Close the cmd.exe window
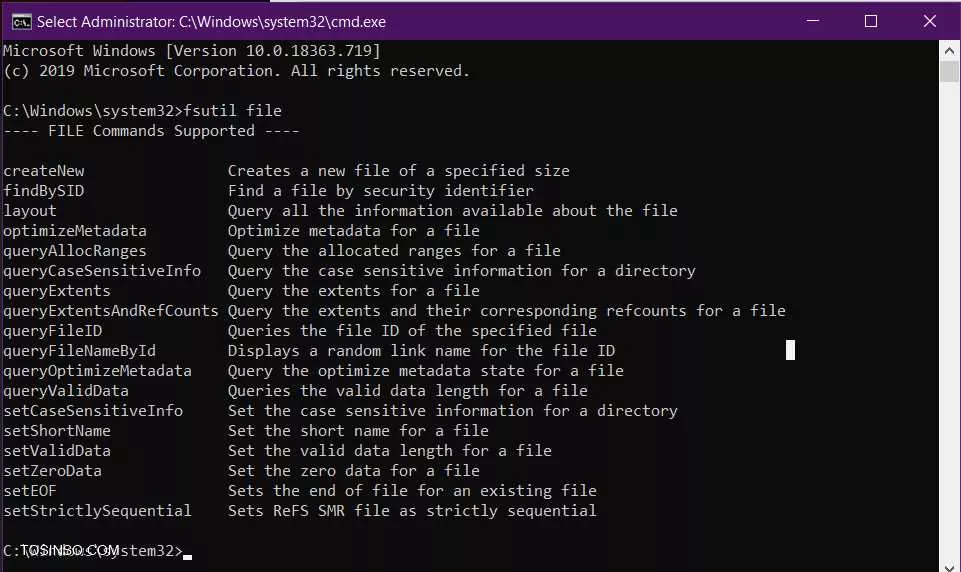Image resolution: width=961 pixels, height=572 pixels. (929, 21)
